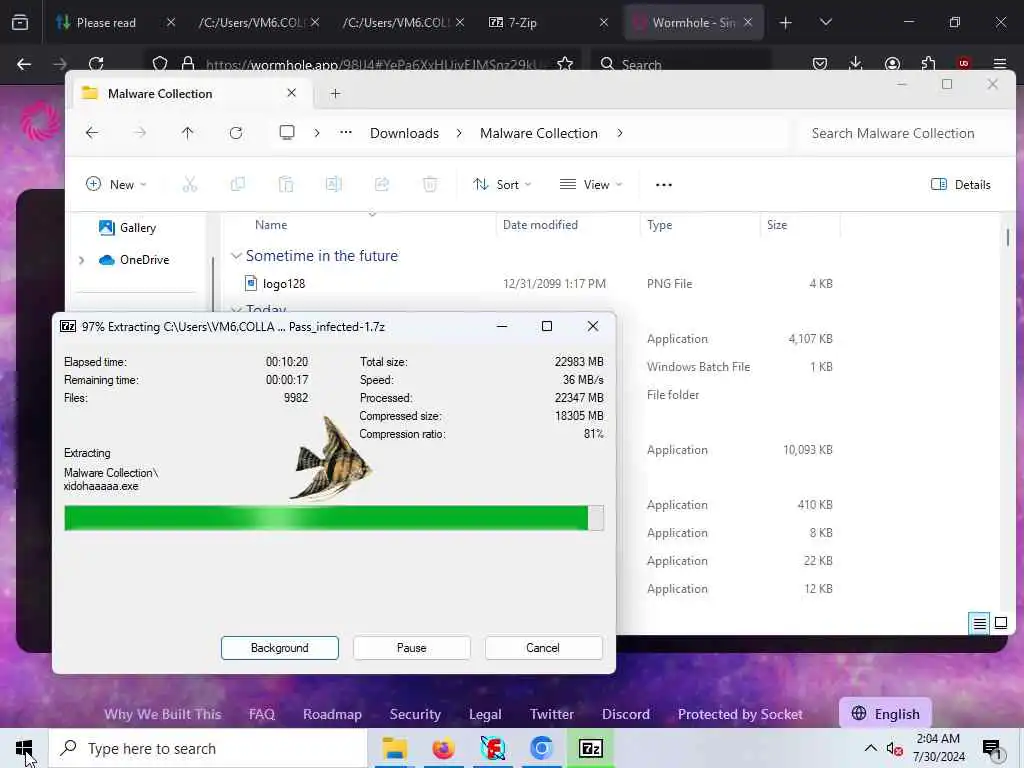
Task: Open the FAQ link on Wormhole
Action: pos(262,714)
